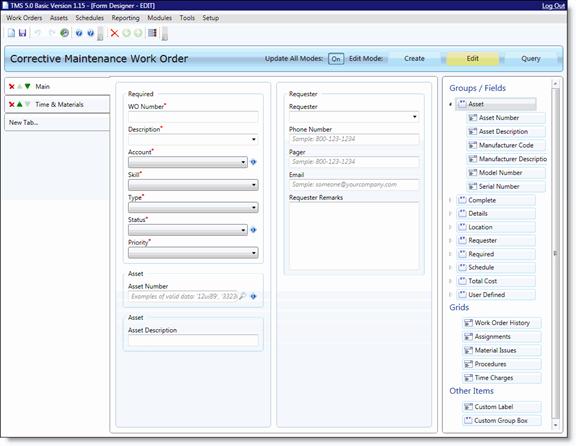Expand the Location group
The image size is (576, 446).
450,227
